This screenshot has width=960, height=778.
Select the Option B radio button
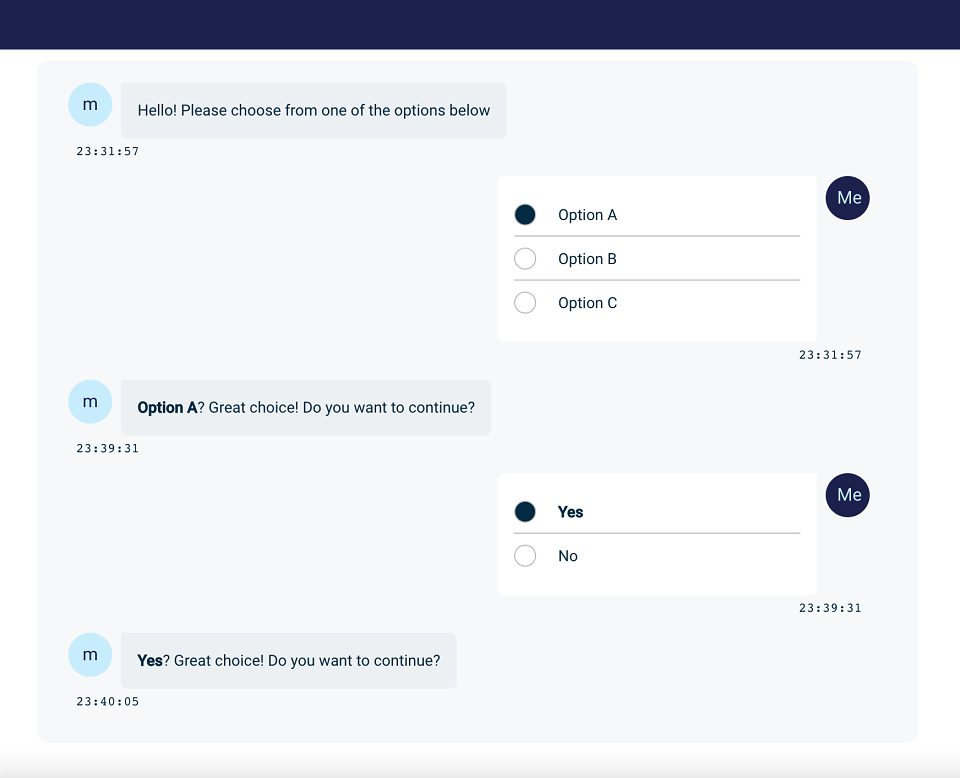[525, 259]
